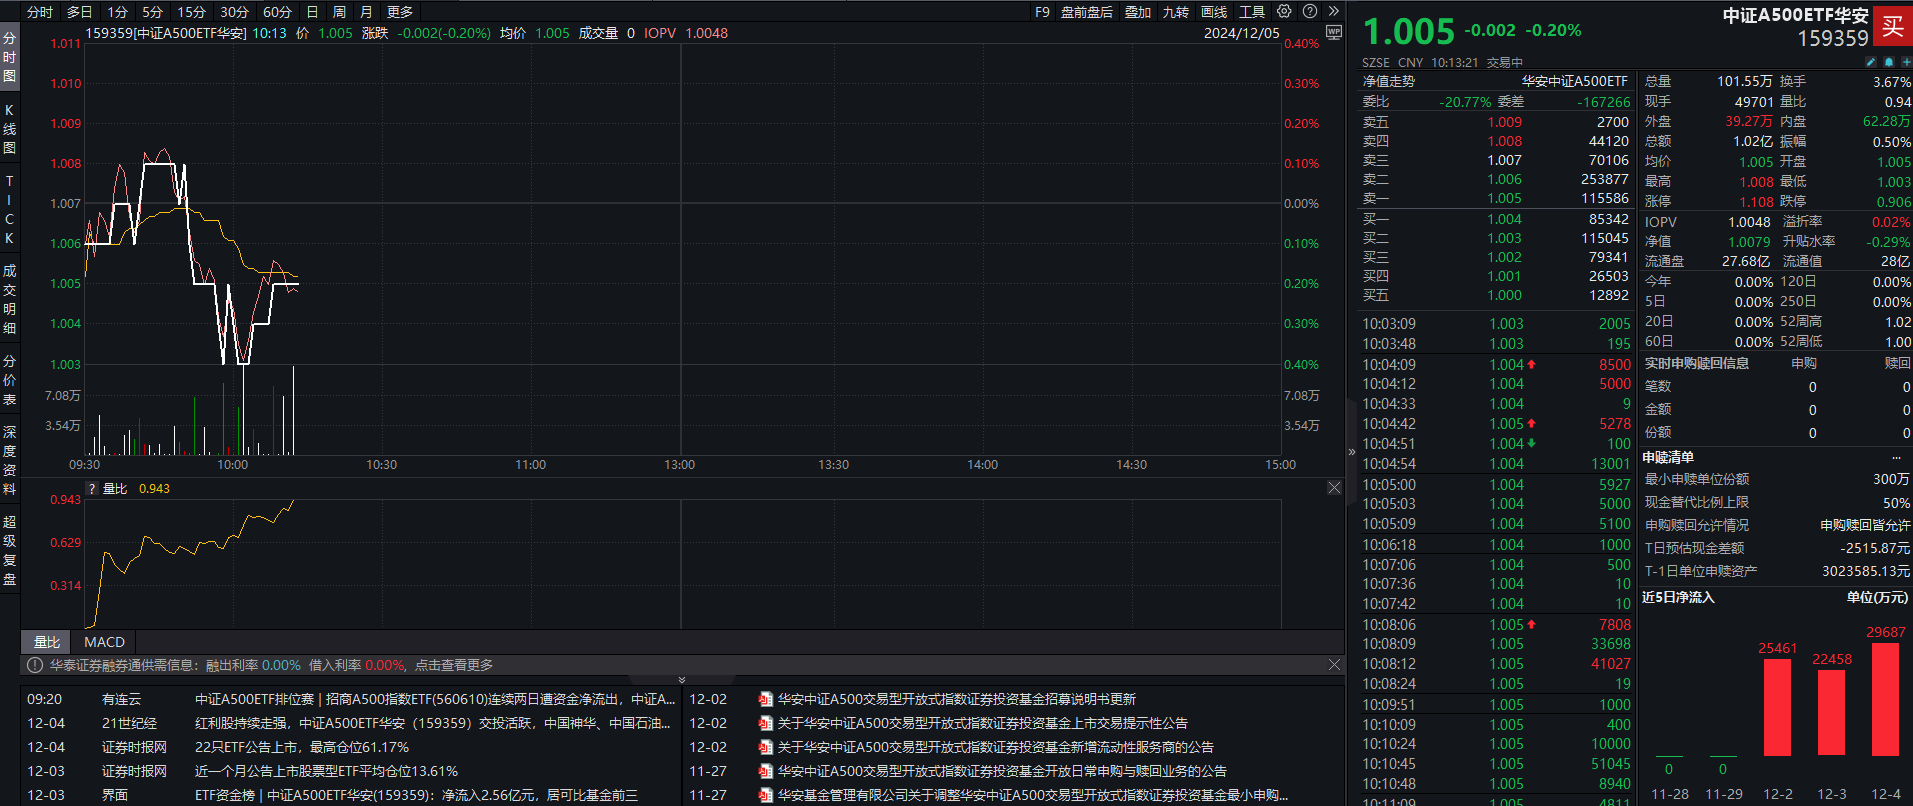Set price alert with bell icon

(x=1889, y=62)
